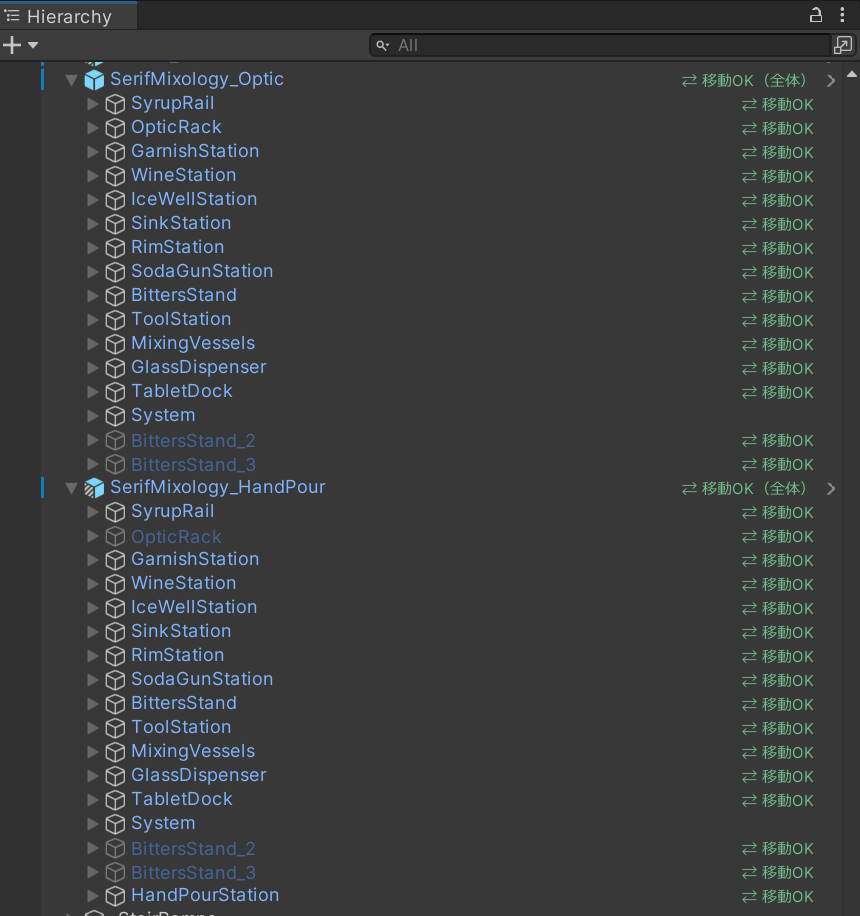860x916 pixels.
Task: Select System under SerifMixology_HandPour
Action: coord(163,823)
